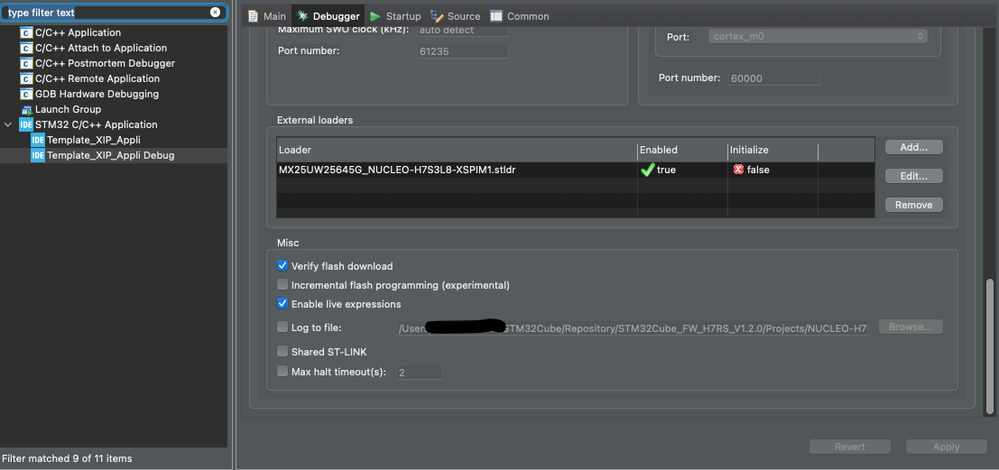Clear the filter text with the X icon
The image size is (999, 470).
[215, 12]
